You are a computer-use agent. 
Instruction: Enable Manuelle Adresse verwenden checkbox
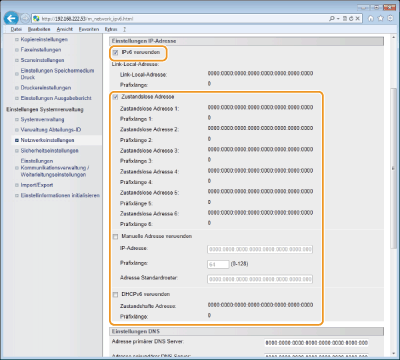point(115,236)
